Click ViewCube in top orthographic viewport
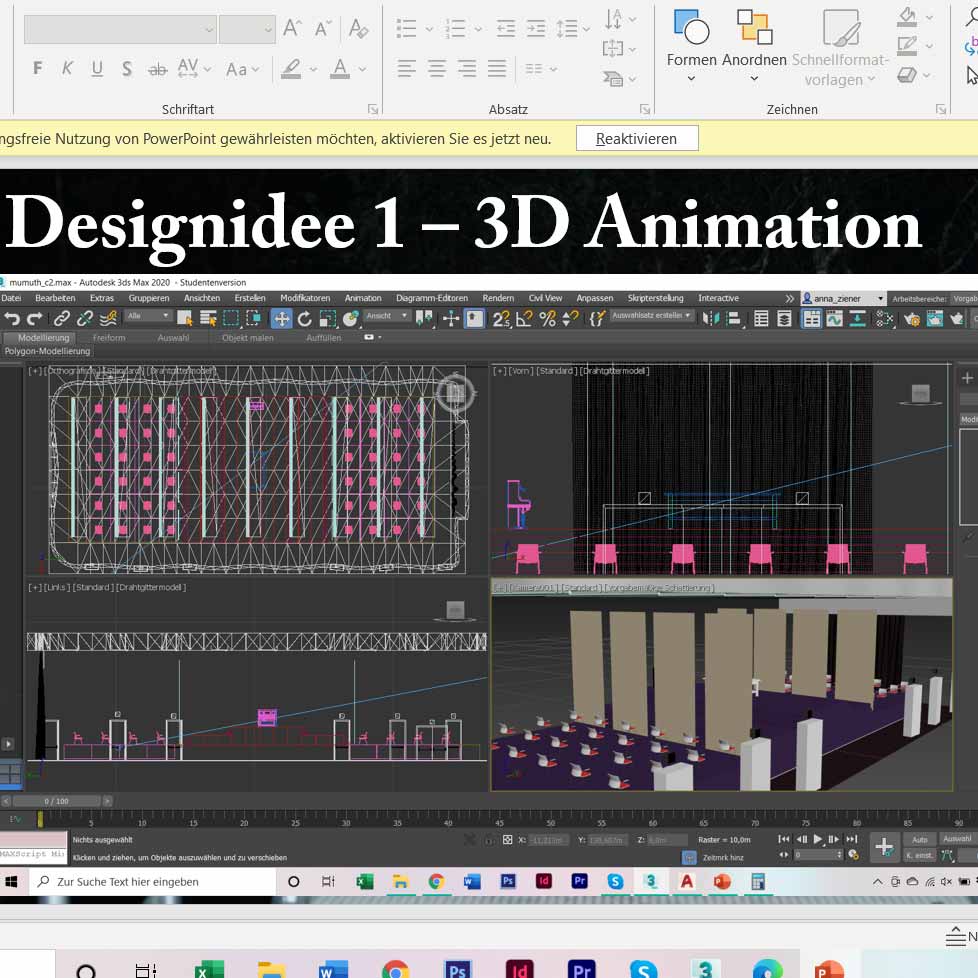Viewport: 978px width, 978px height. click(455, 392)
